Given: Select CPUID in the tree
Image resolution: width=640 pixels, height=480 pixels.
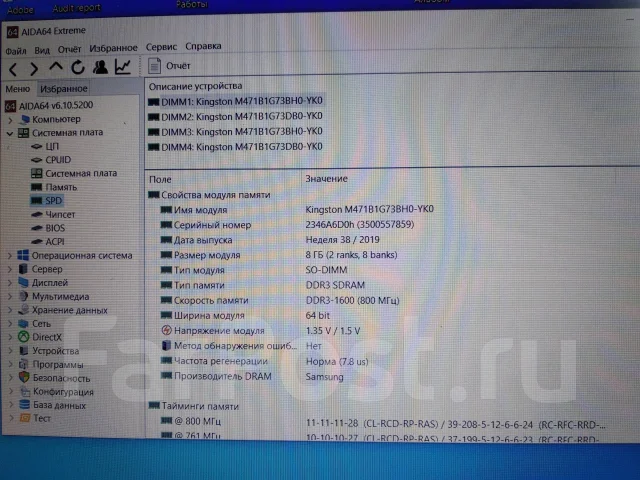Looking at the screenshot, I should point(51,160).
